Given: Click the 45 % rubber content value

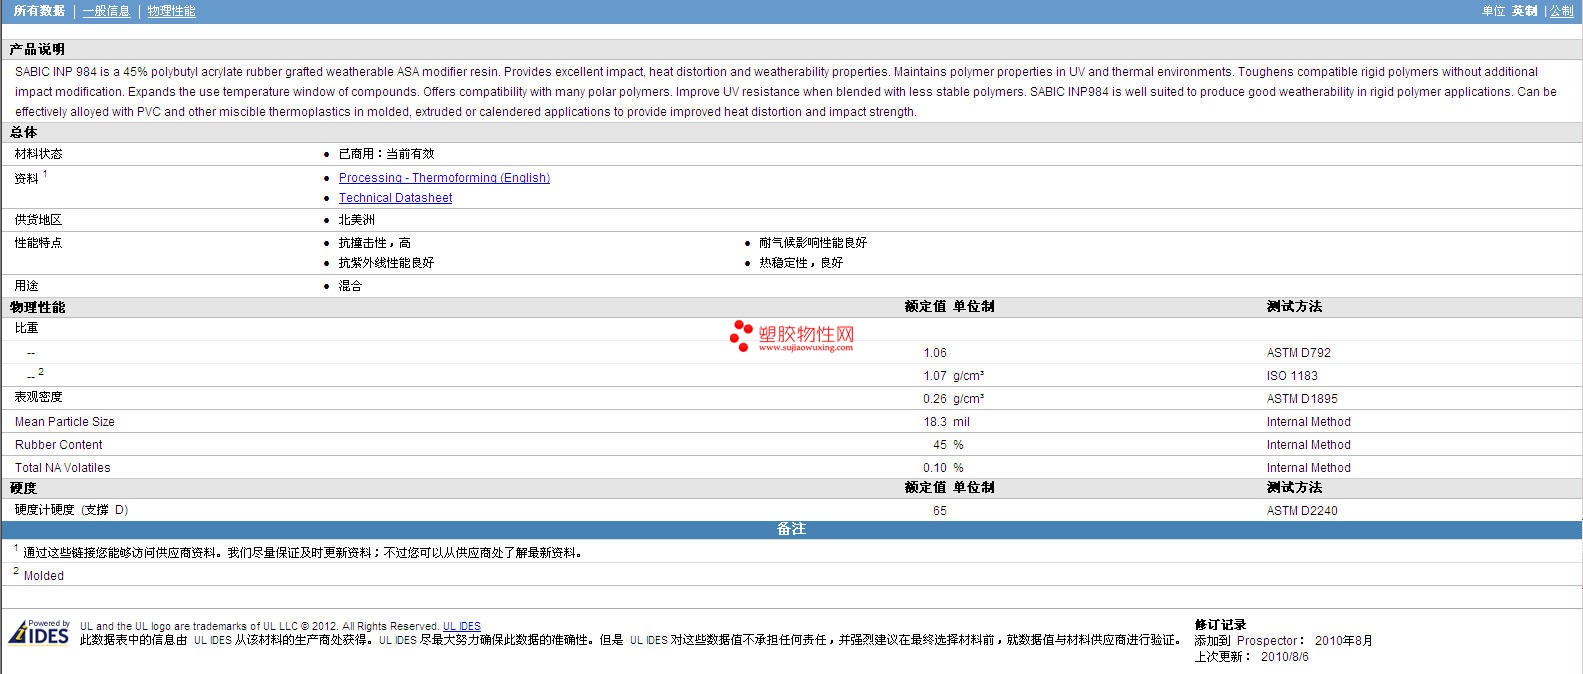Looking at the screenshot, I should [x=948, y=445].
